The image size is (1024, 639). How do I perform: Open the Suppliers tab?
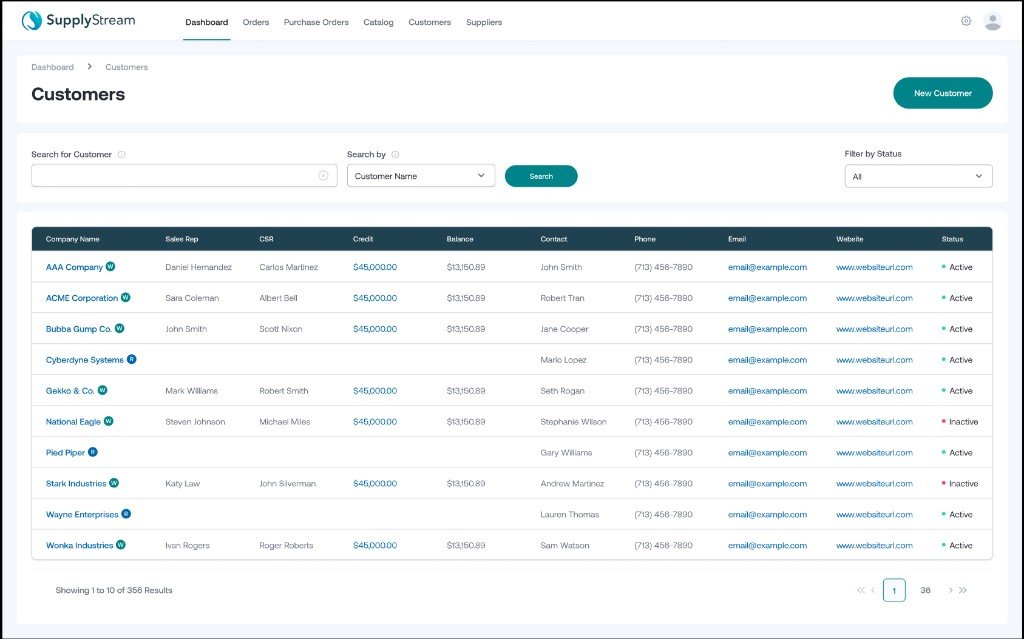coord(484,22)
